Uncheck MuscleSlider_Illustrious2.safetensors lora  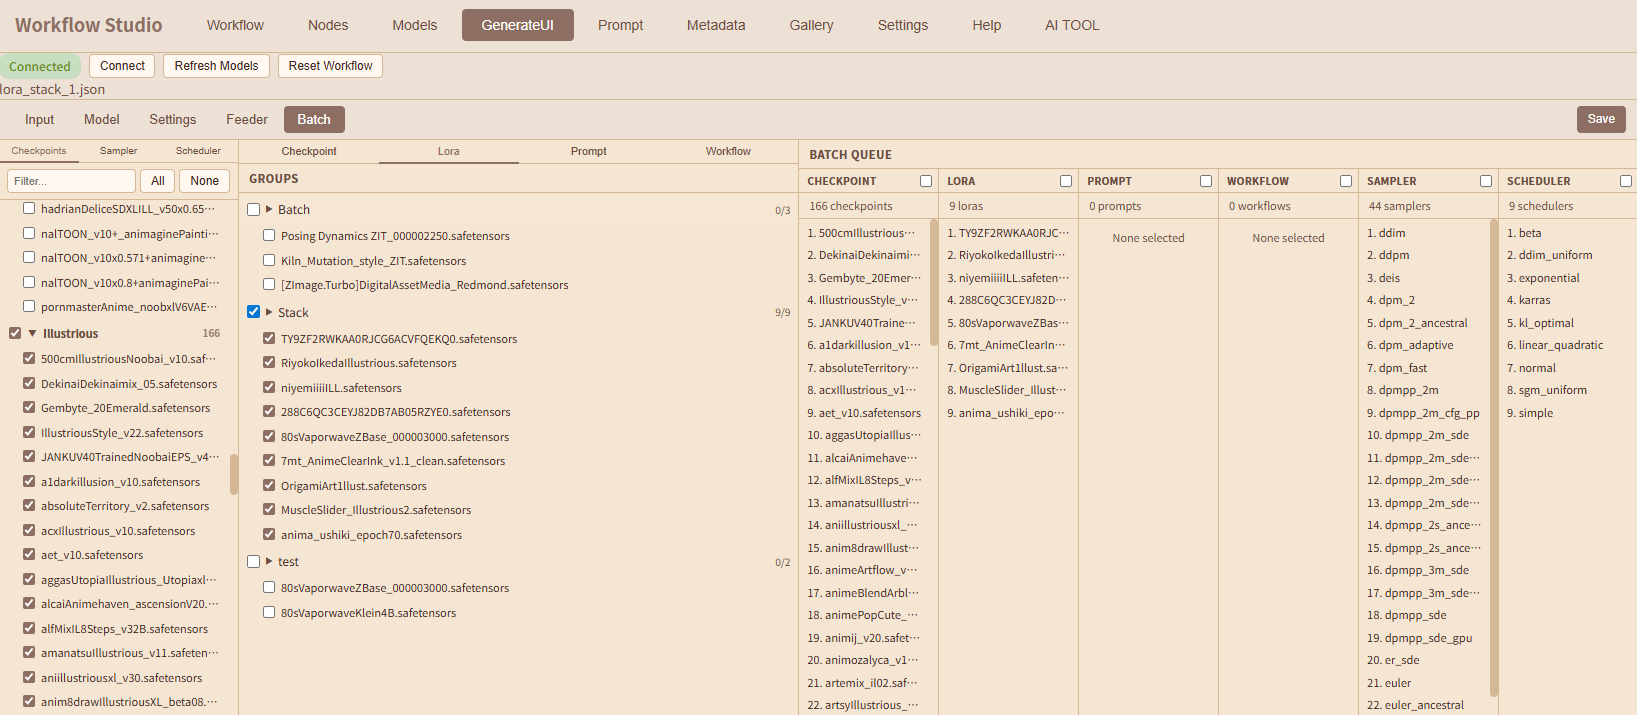(x=269, y=509)
